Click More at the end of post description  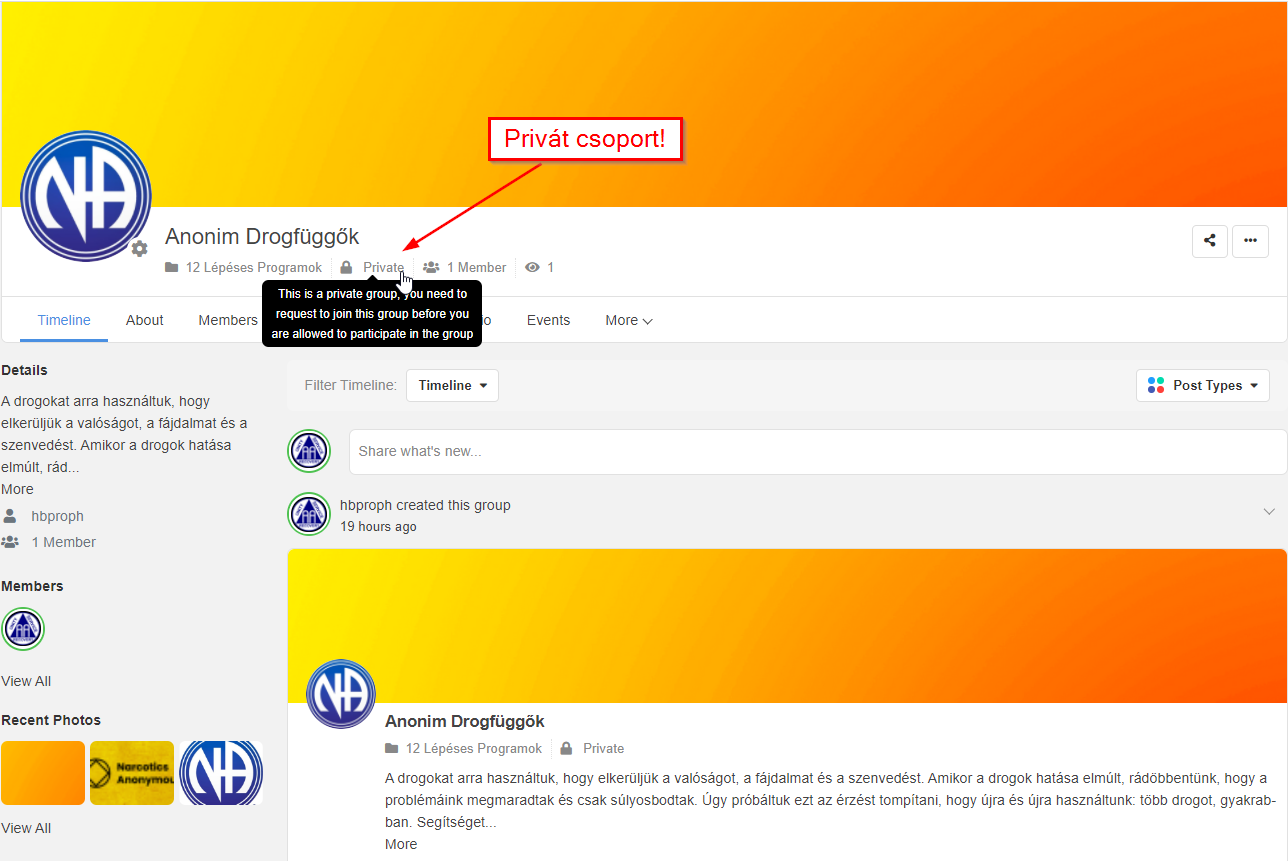point(401,844)
